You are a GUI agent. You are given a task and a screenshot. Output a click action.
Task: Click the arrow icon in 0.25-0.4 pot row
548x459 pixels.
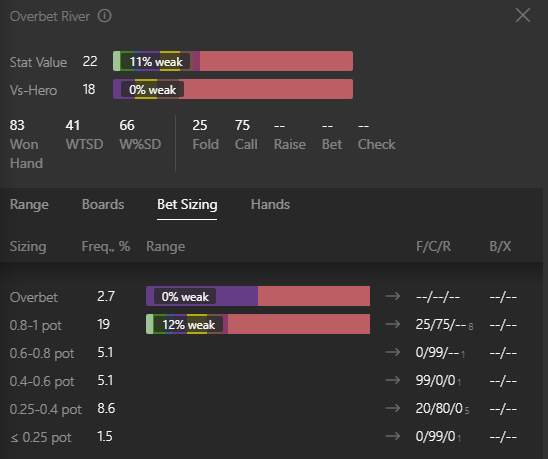pos(393,408)
